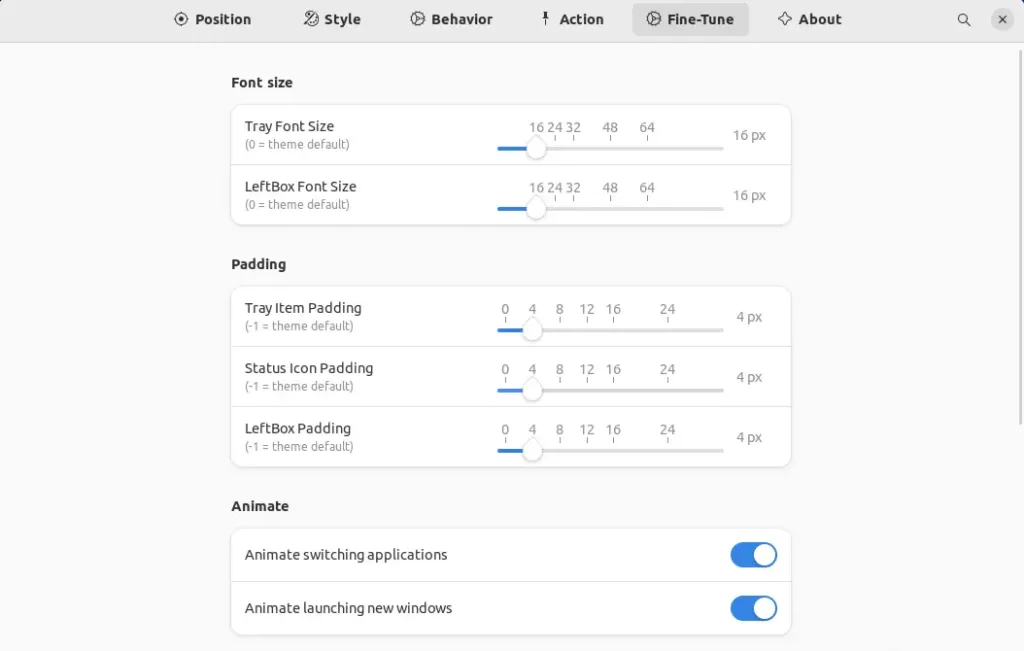Set LeftBox Font Size slider to 64
This screenshot has width=1024, height=651.
click(647, 208)
